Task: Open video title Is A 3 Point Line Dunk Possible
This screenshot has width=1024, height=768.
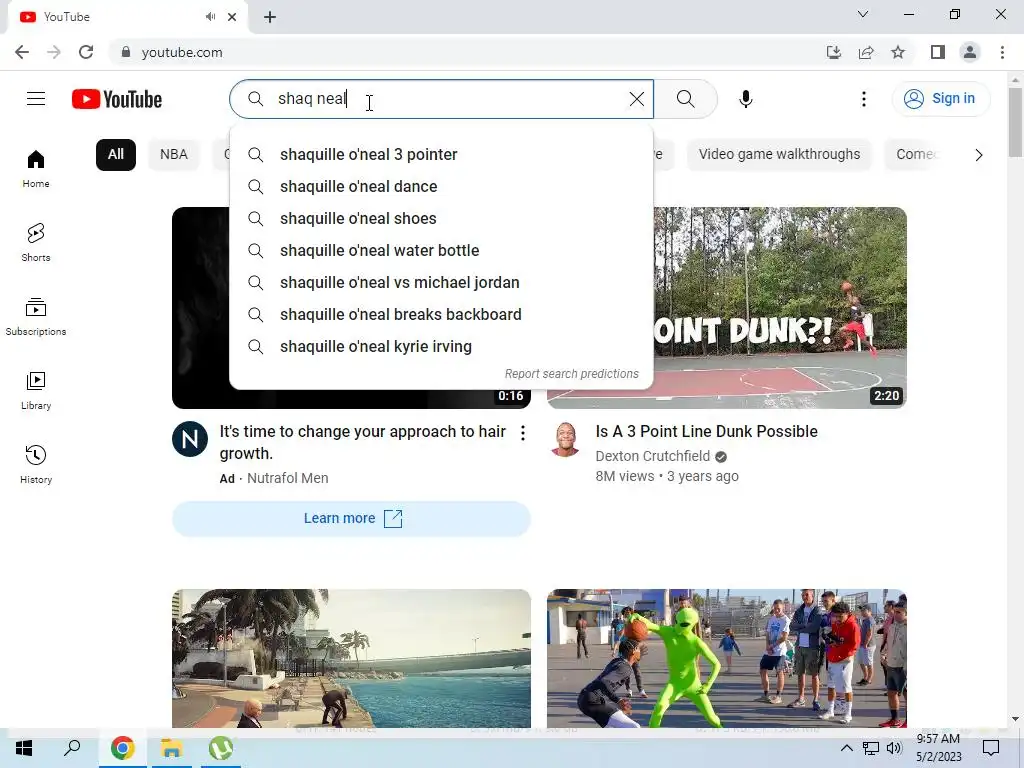Action: pyautogui.click(x=707, y=432)
